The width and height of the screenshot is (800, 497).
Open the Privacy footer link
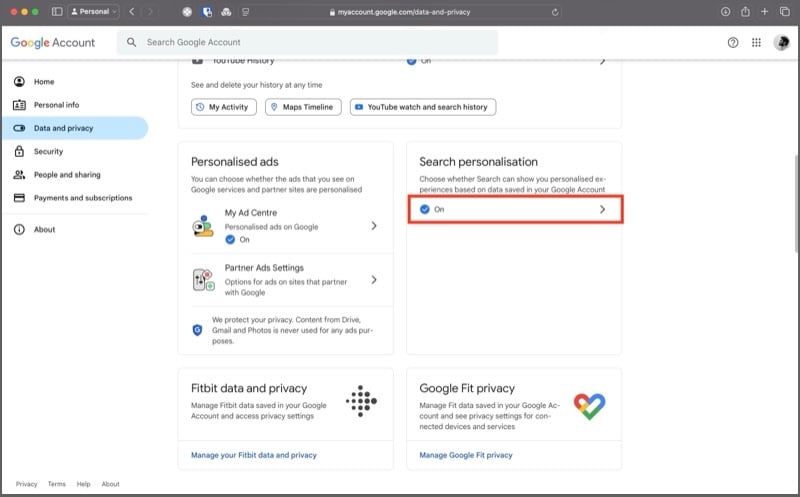tap(27, 484)
